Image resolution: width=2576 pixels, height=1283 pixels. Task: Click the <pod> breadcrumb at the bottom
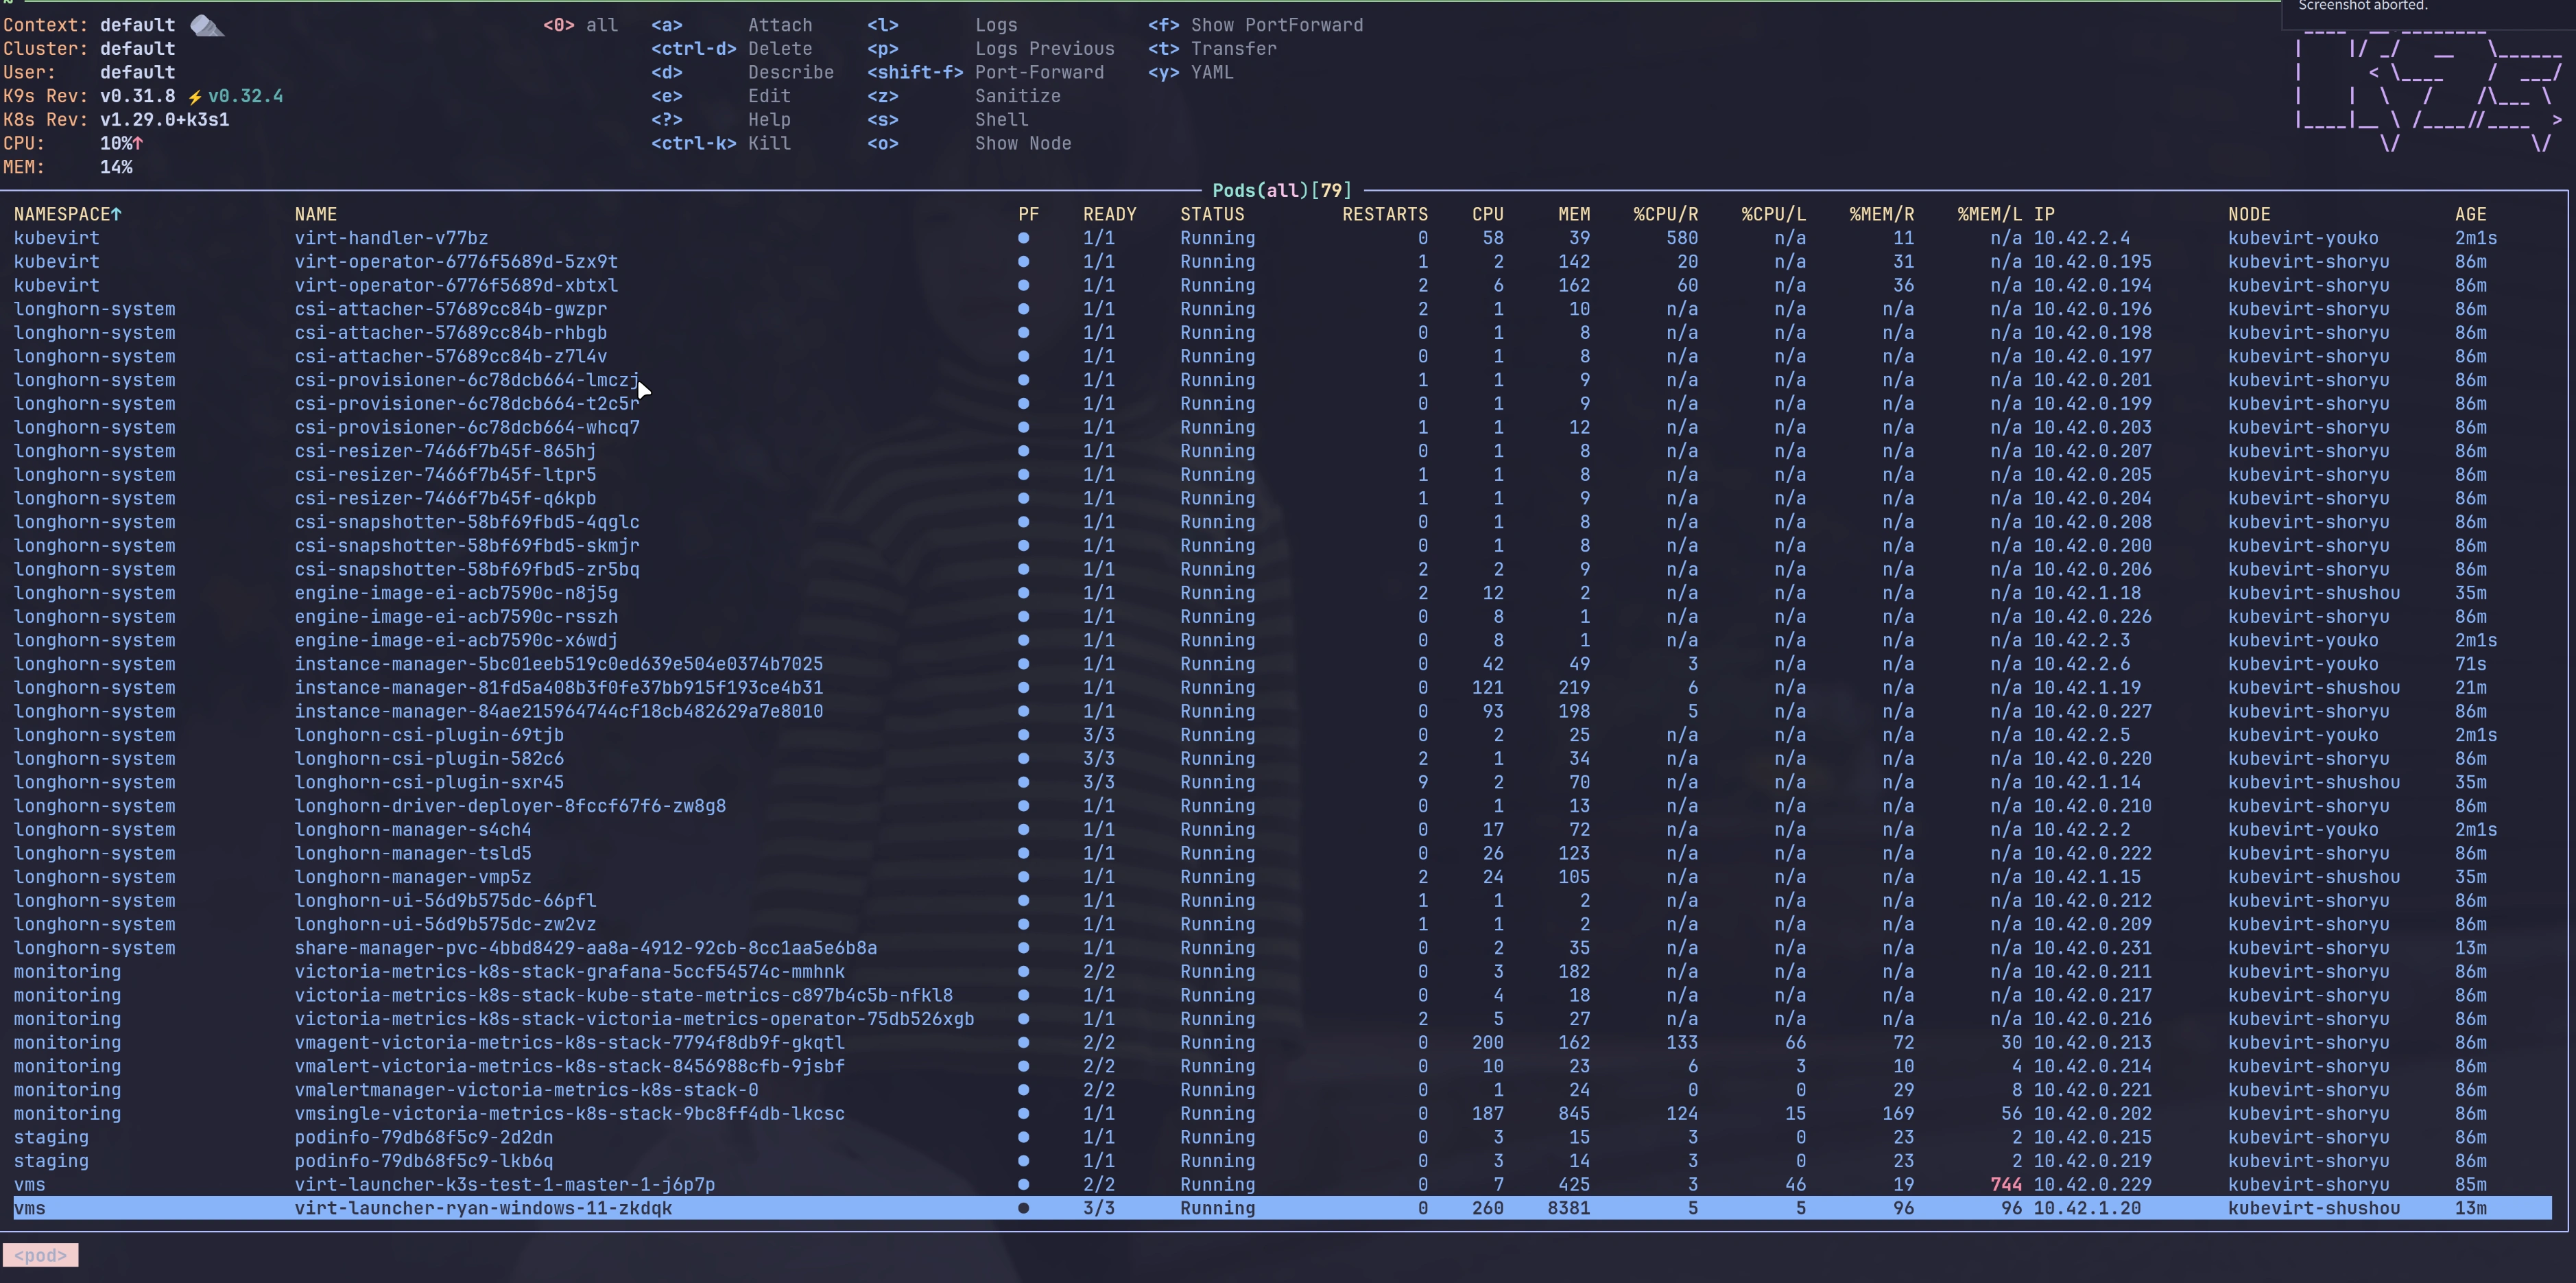[x=40, y=1255]
